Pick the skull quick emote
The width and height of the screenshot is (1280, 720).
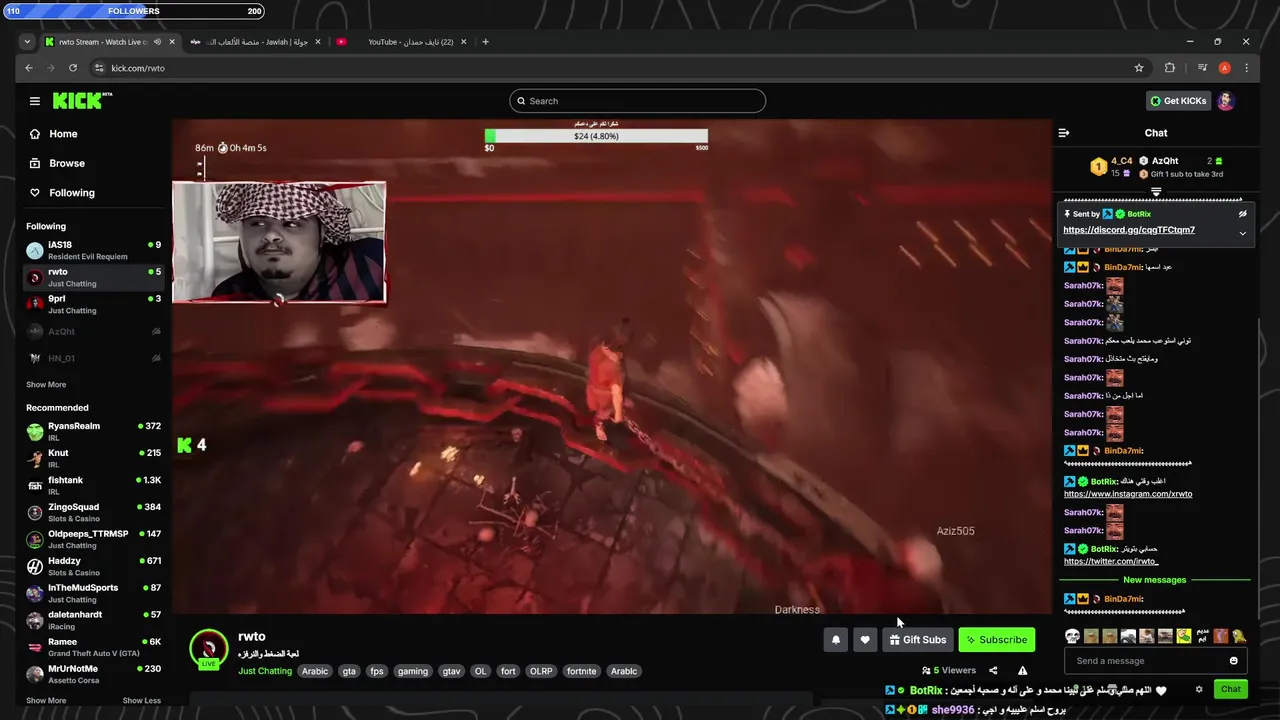1072,636
